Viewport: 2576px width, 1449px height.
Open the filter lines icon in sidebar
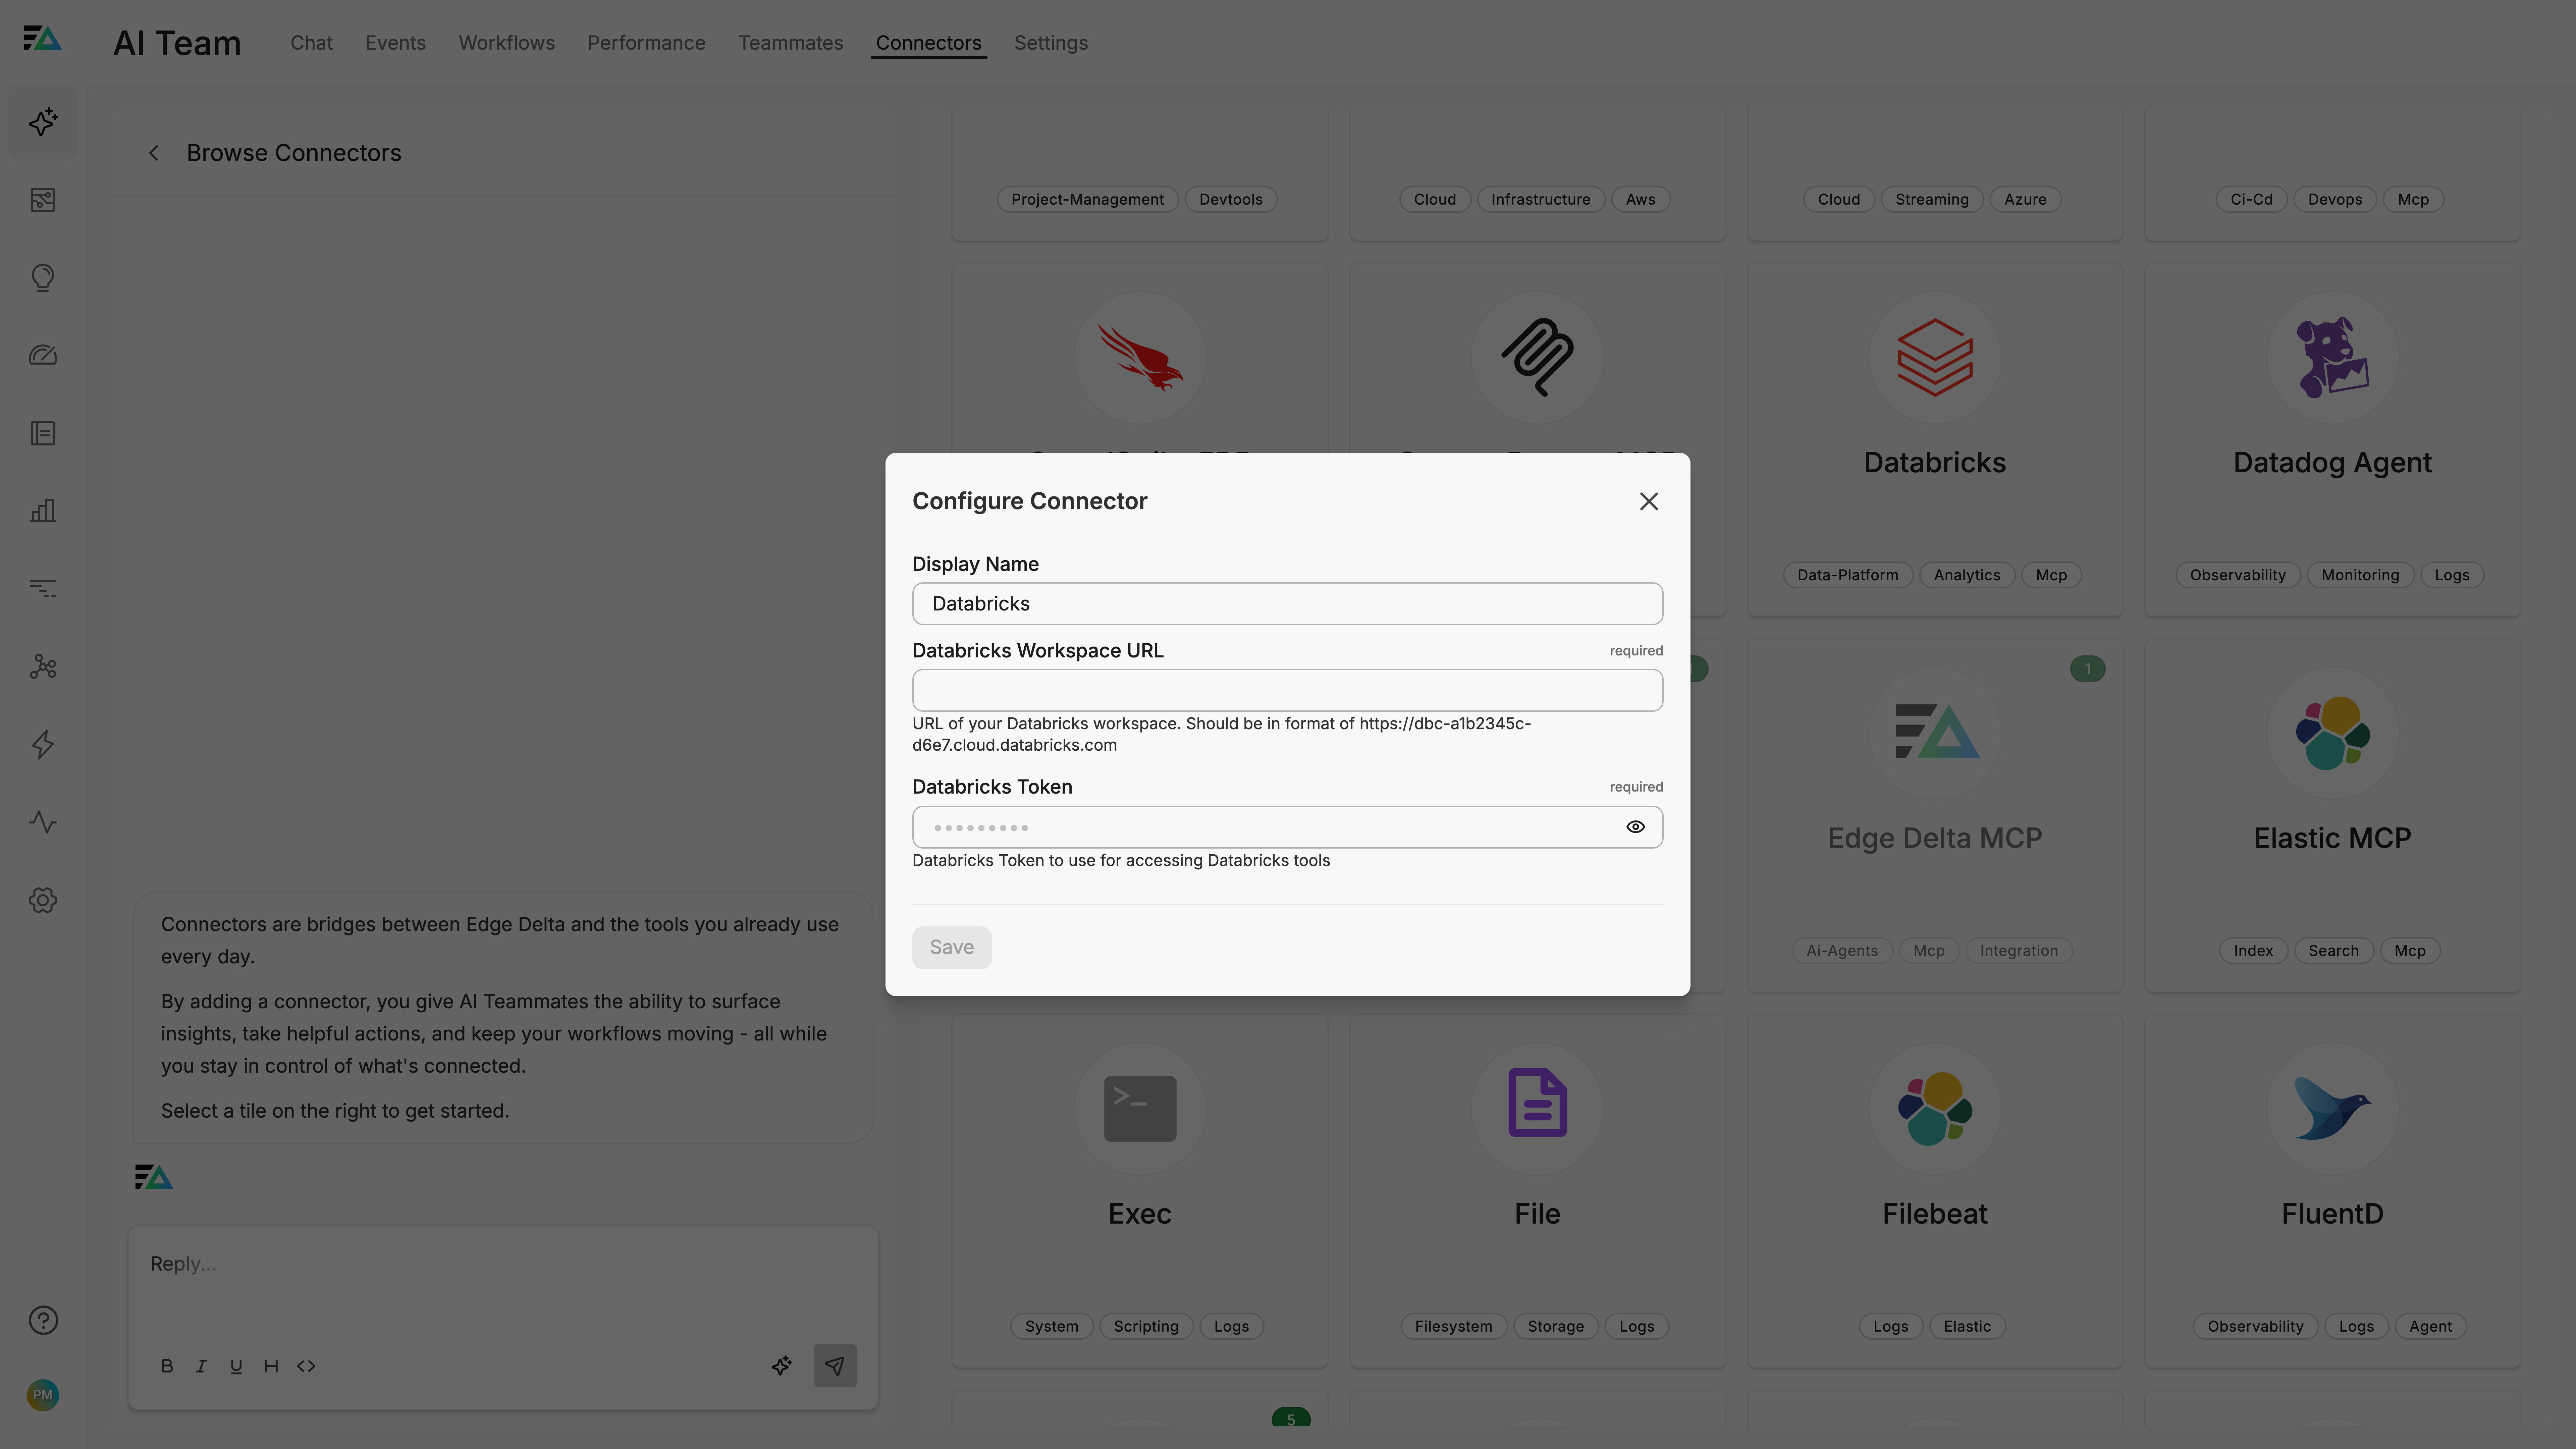[x=43, y=589]
